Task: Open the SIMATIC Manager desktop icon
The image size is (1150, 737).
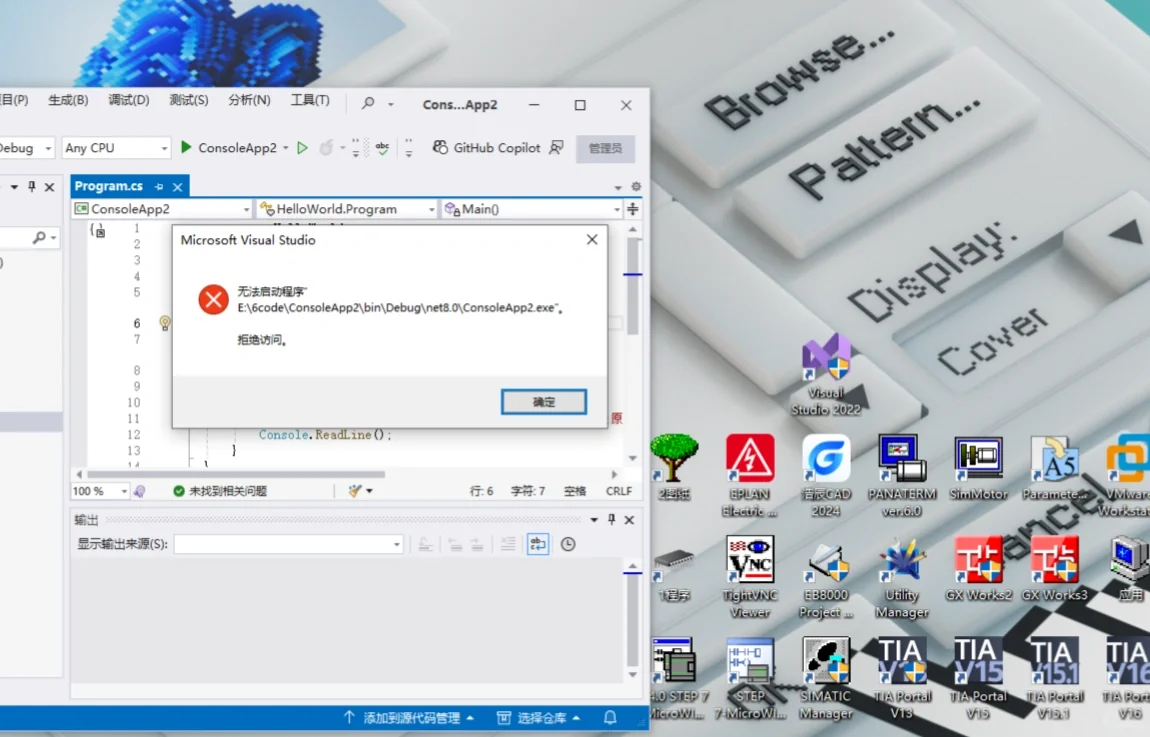Action: pyautogui.click(x=826, y=678)
